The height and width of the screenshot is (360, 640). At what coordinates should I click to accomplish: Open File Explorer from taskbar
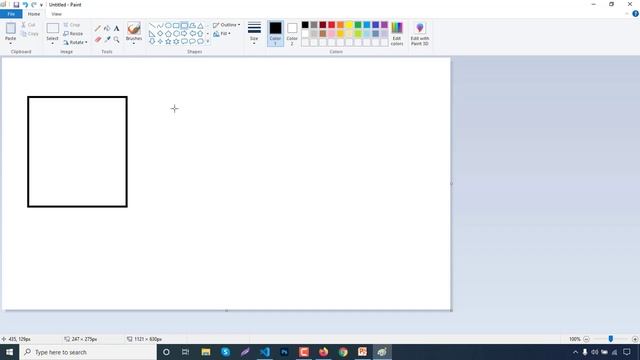click(x=206, y=352)
